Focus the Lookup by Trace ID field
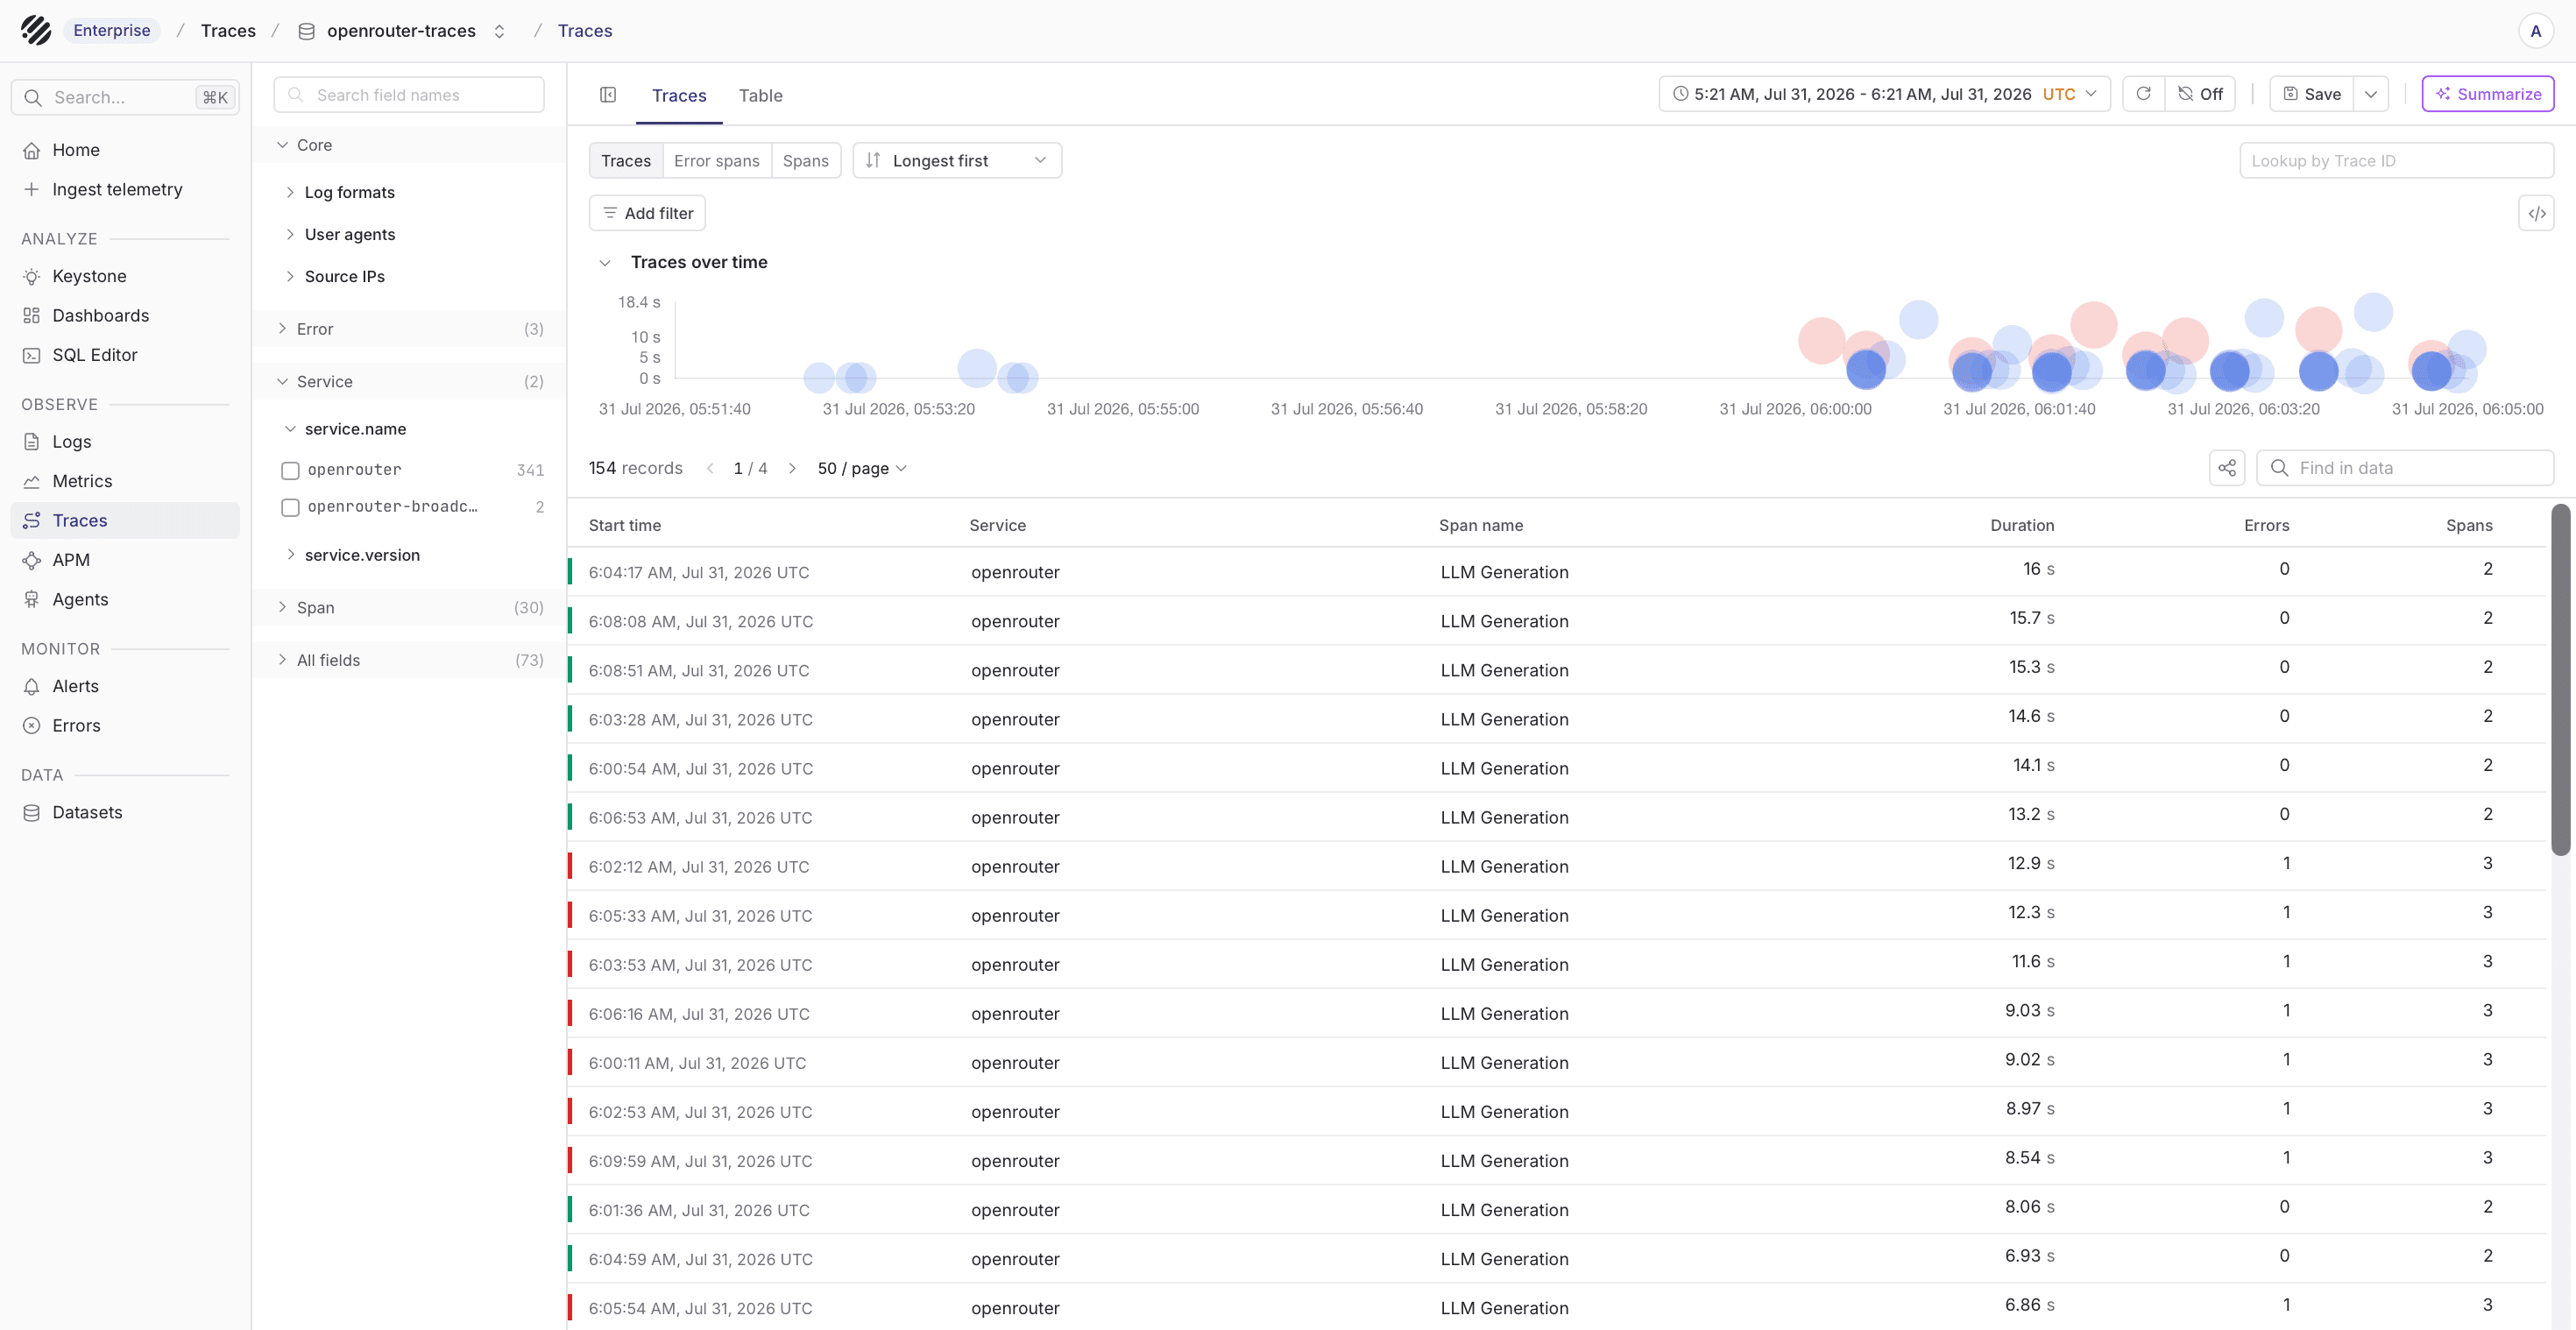The image size is (2576, 1330). (x=2396, y=161)
